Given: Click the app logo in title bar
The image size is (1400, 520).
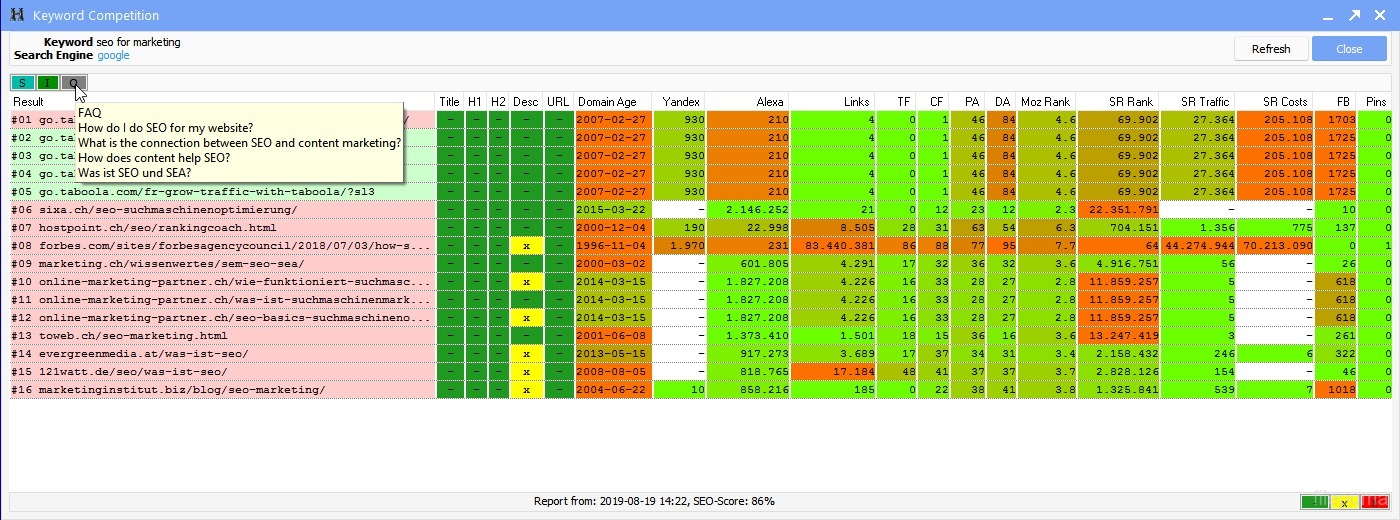Looking at the screenshot, I should tap(16, 16).
